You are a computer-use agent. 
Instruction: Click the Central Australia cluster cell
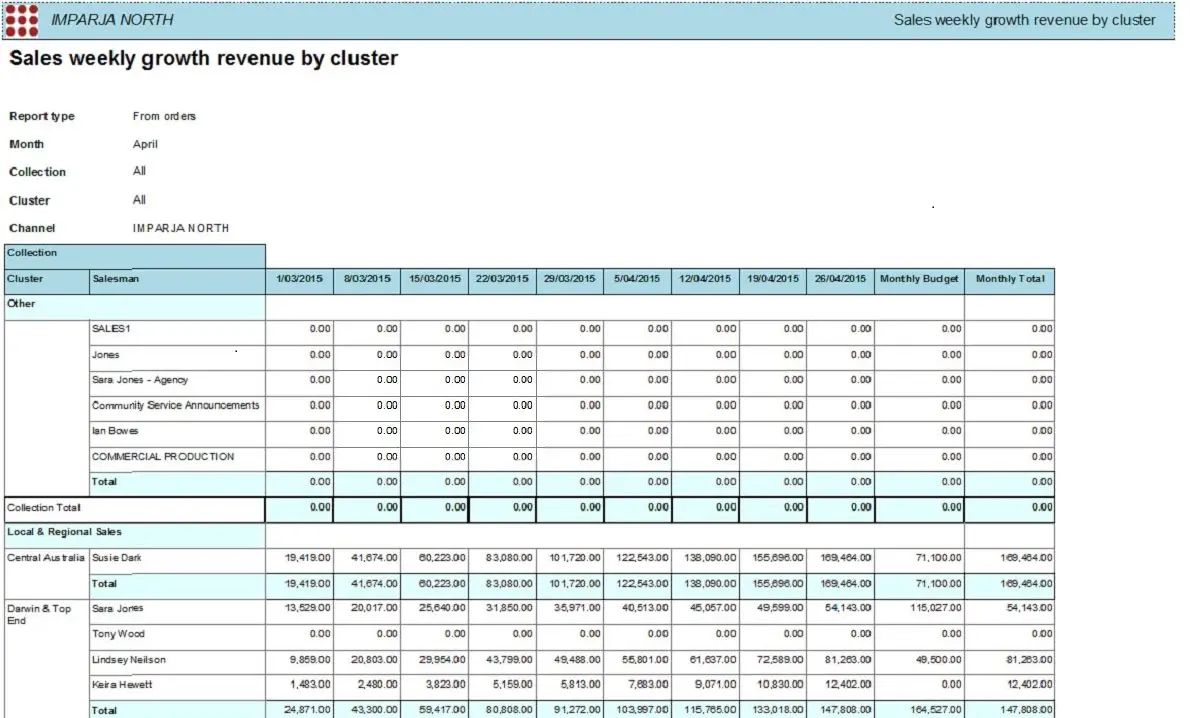[46, 557]
